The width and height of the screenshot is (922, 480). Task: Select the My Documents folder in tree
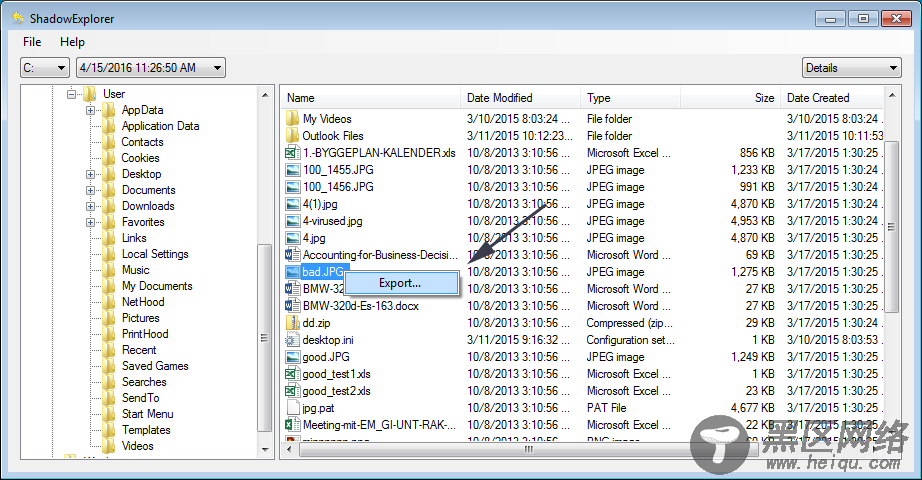tap(157, 286)
